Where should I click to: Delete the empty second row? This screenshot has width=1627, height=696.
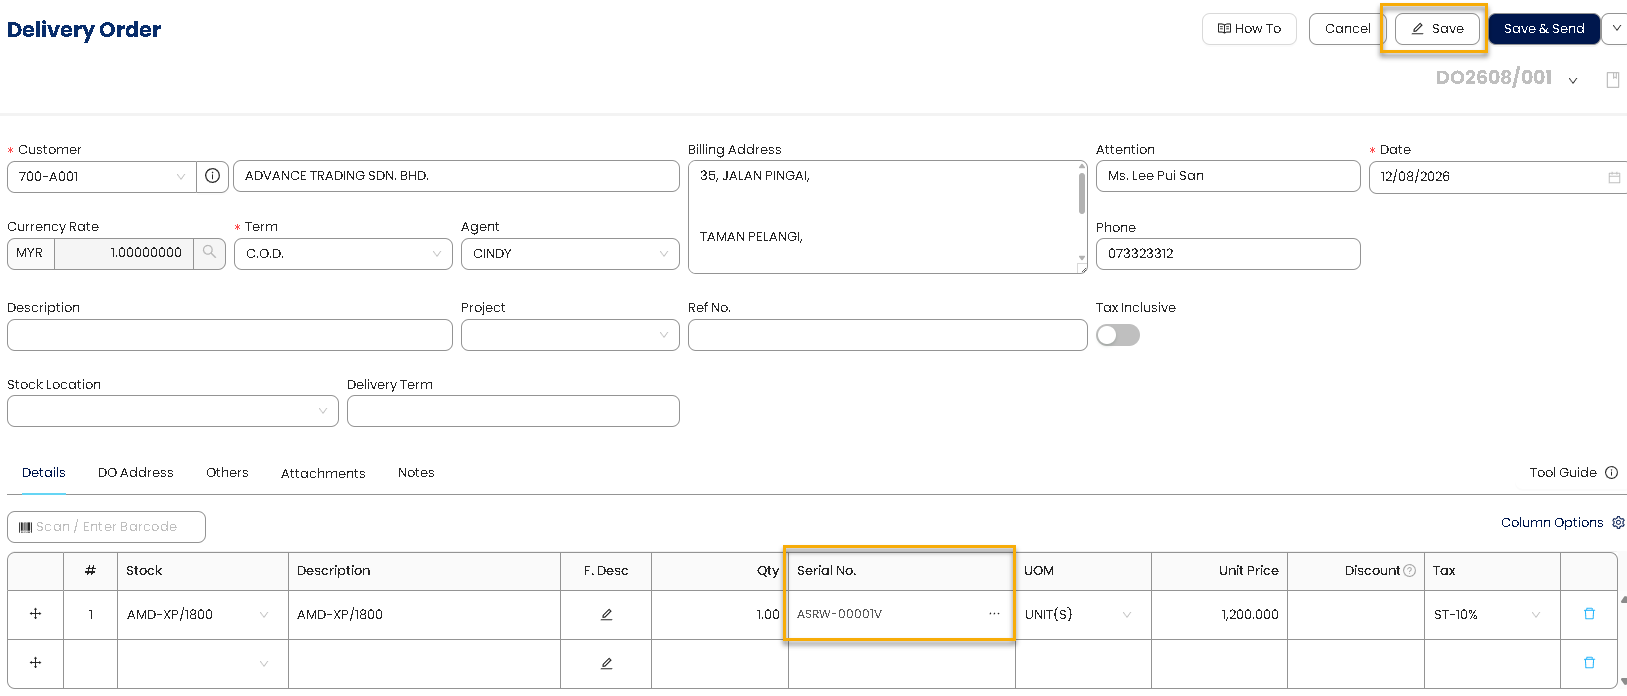[1589, 663]
